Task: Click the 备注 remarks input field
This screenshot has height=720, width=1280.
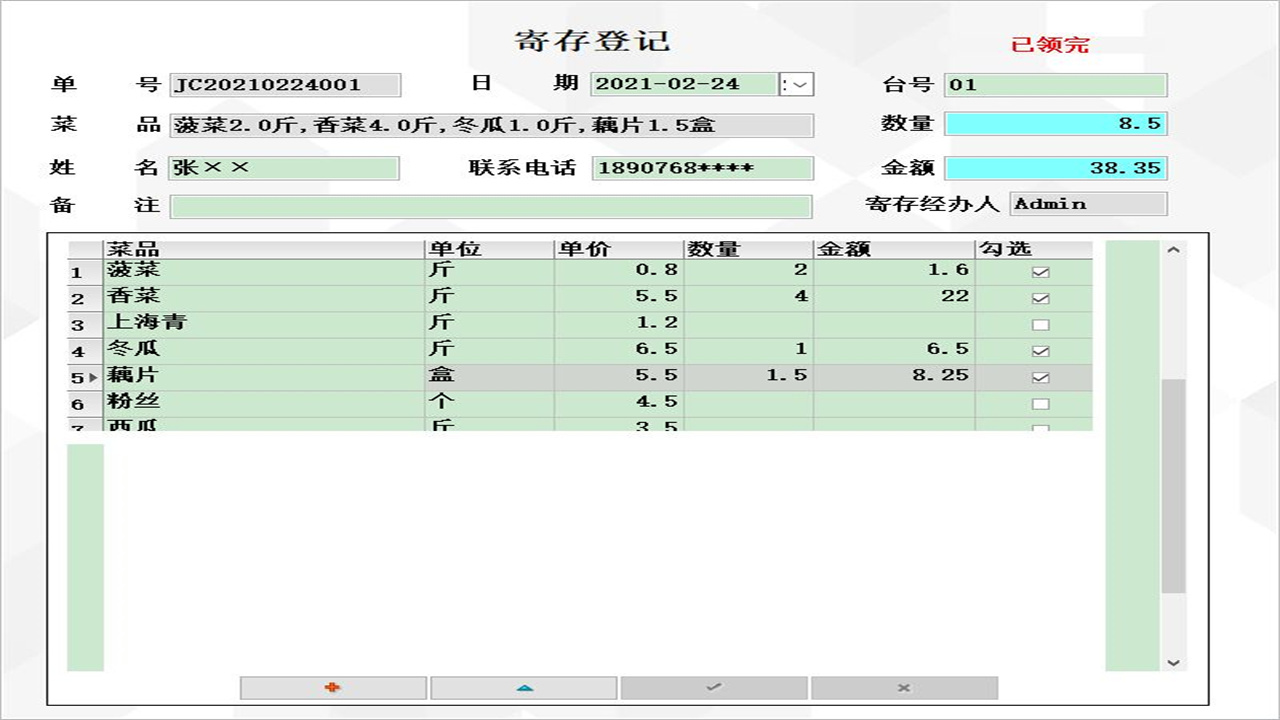Action: tap(490, 206)
